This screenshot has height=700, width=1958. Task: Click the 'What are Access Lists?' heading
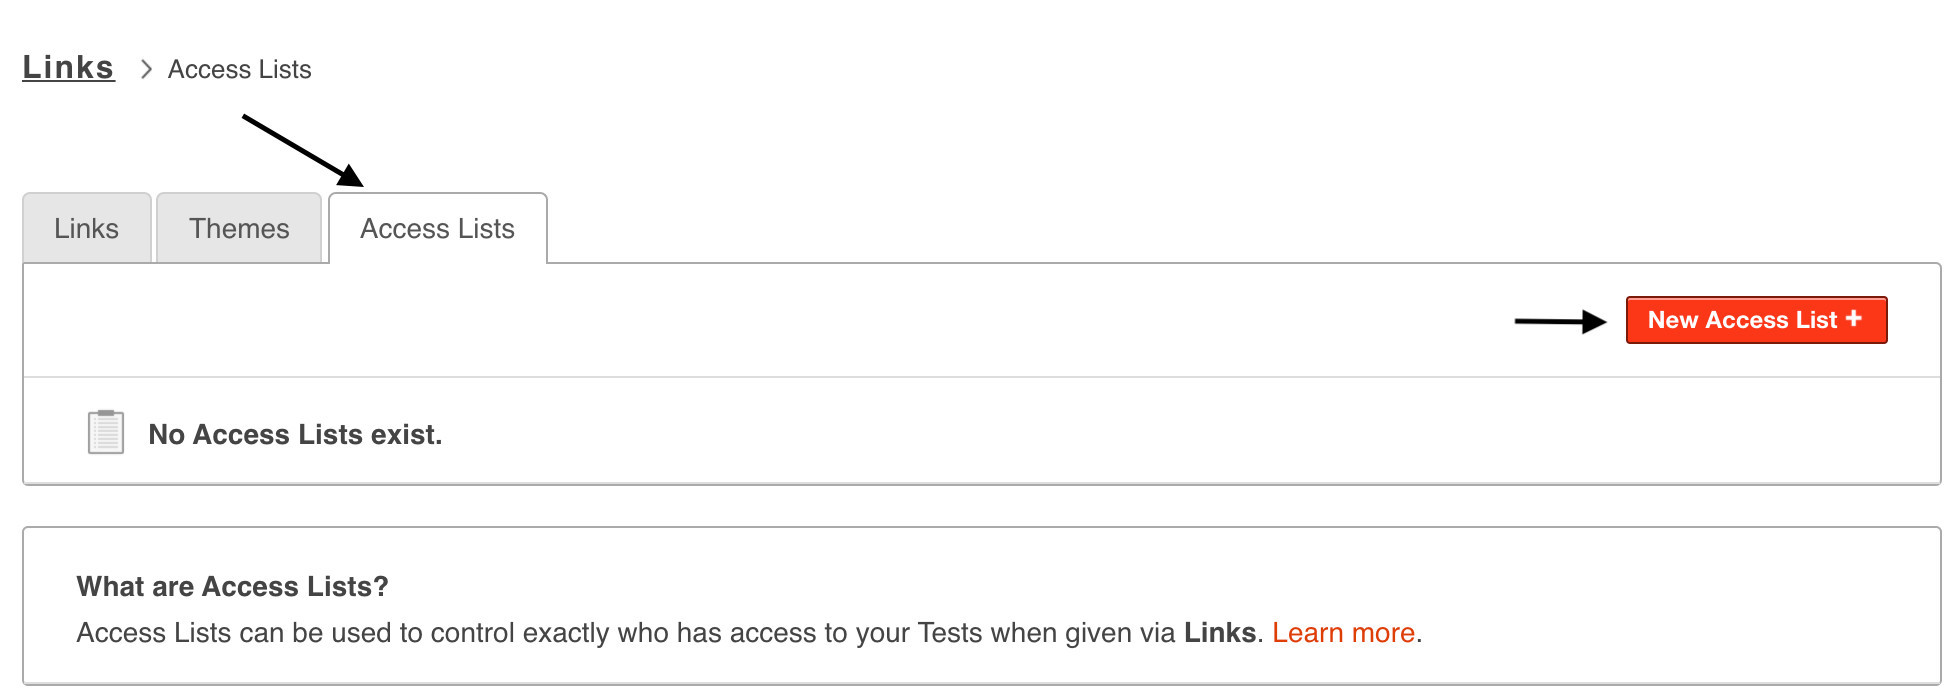[x=232, y=586]
